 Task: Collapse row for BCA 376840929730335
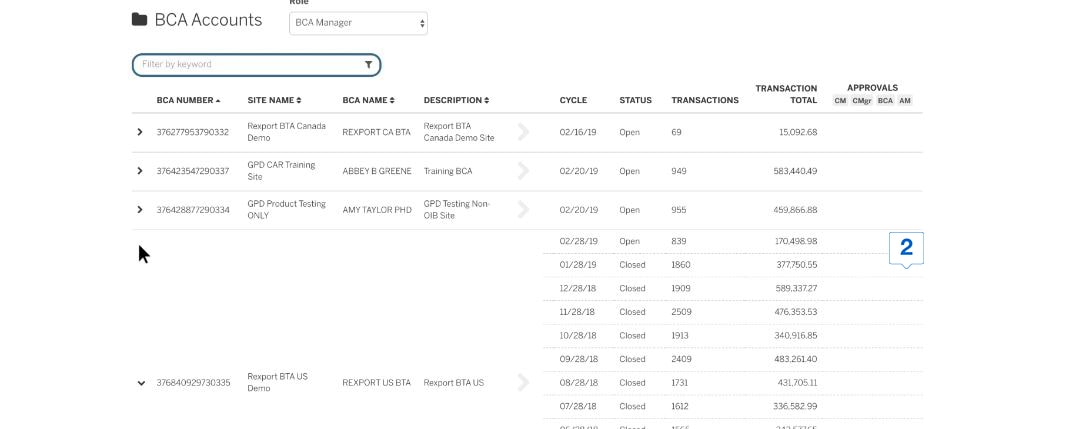[141, 383]
